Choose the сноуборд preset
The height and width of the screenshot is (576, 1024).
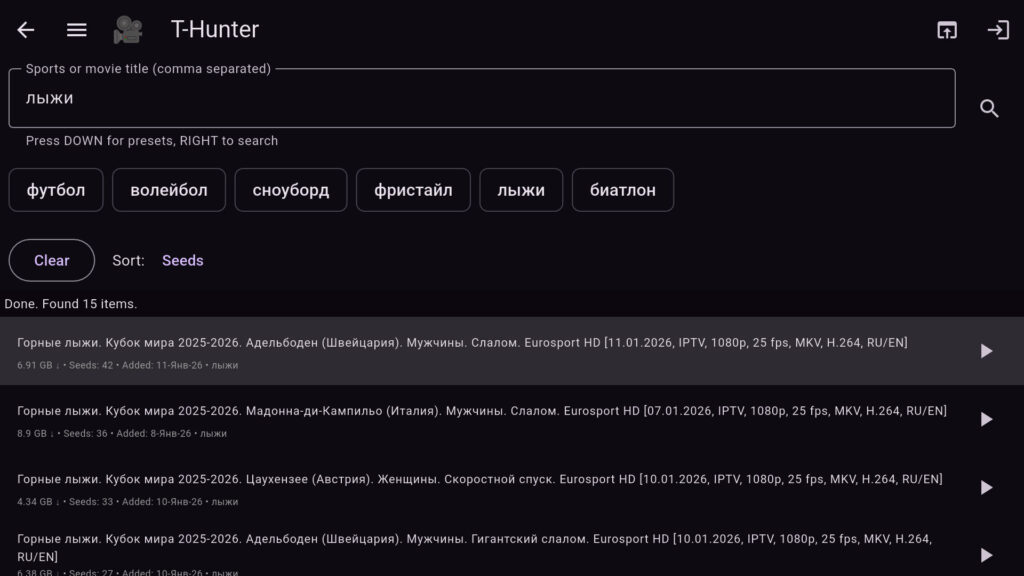point(290,190)
